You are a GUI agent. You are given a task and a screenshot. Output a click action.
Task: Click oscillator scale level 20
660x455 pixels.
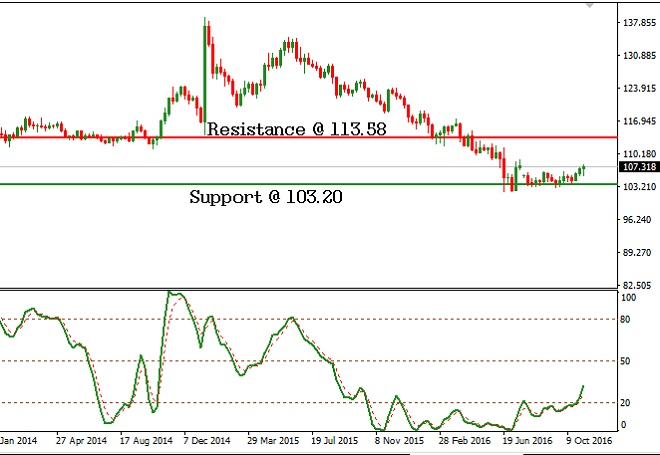tap(625, 403)
